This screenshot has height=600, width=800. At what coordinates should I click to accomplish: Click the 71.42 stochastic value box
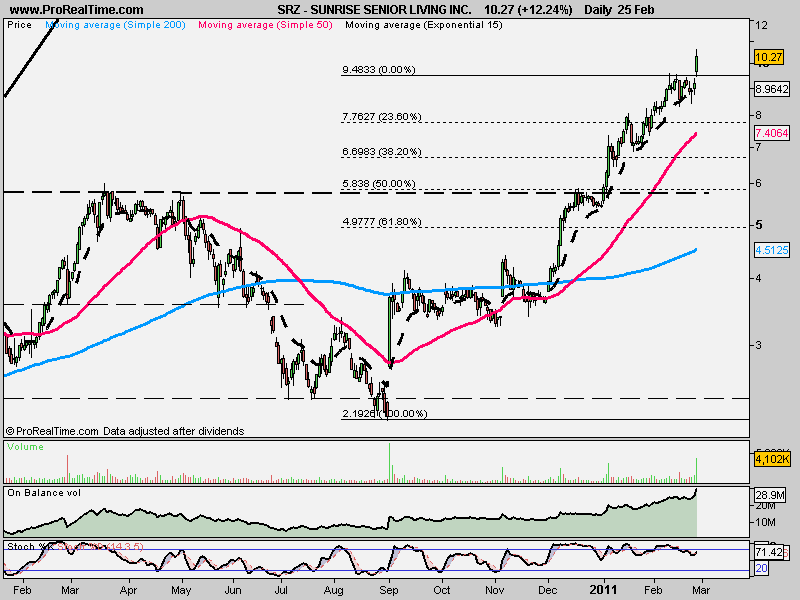(768, 552)
